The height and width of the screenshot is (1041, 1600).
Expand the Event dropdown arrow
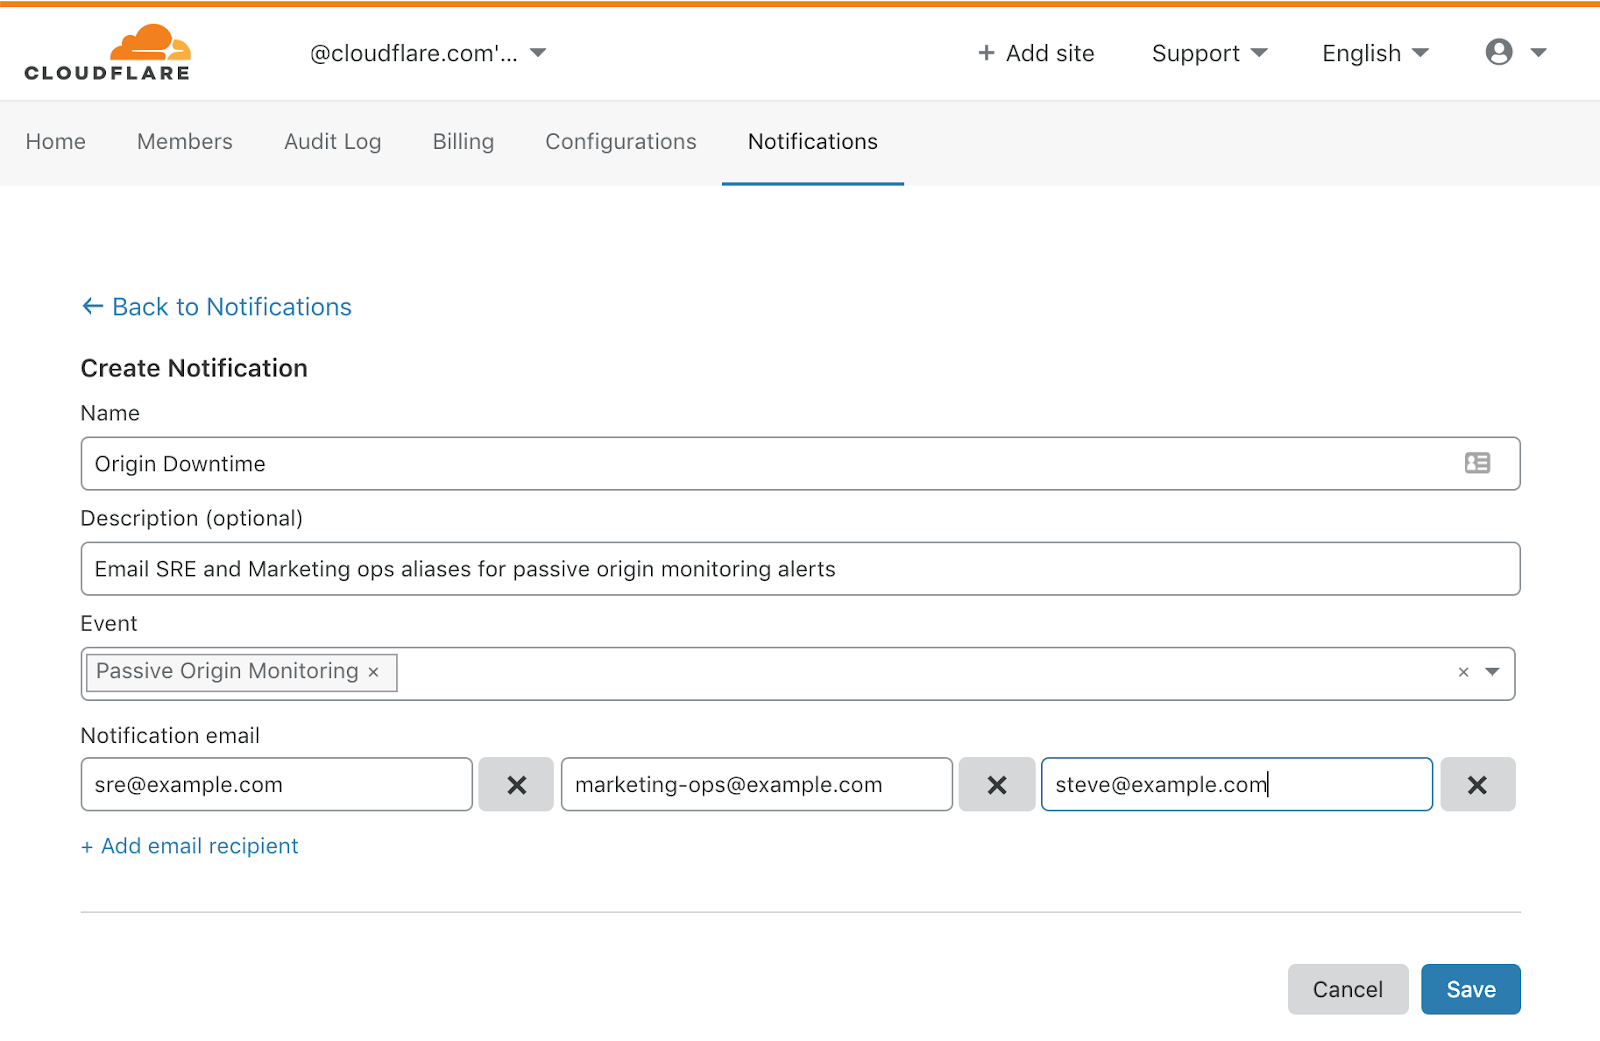coord(1492,672)
